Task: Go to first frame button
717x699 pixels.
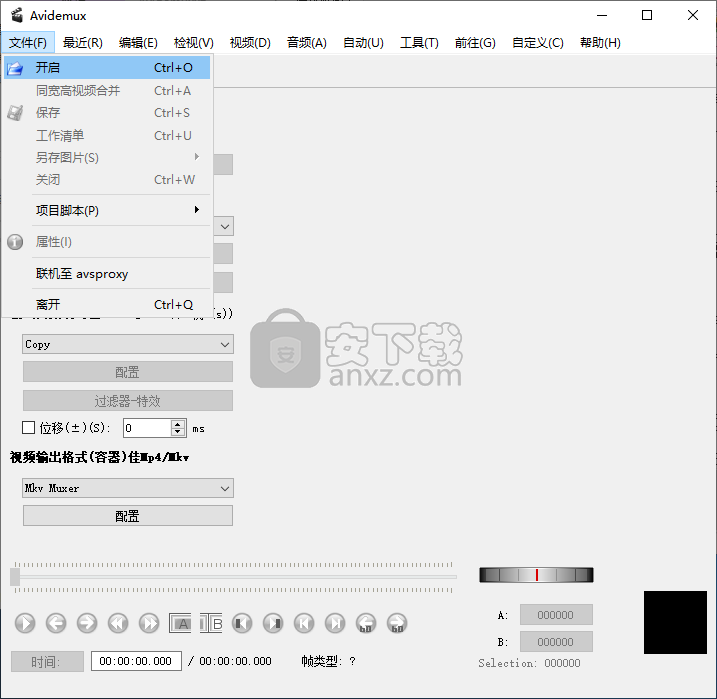Action: 304,623
